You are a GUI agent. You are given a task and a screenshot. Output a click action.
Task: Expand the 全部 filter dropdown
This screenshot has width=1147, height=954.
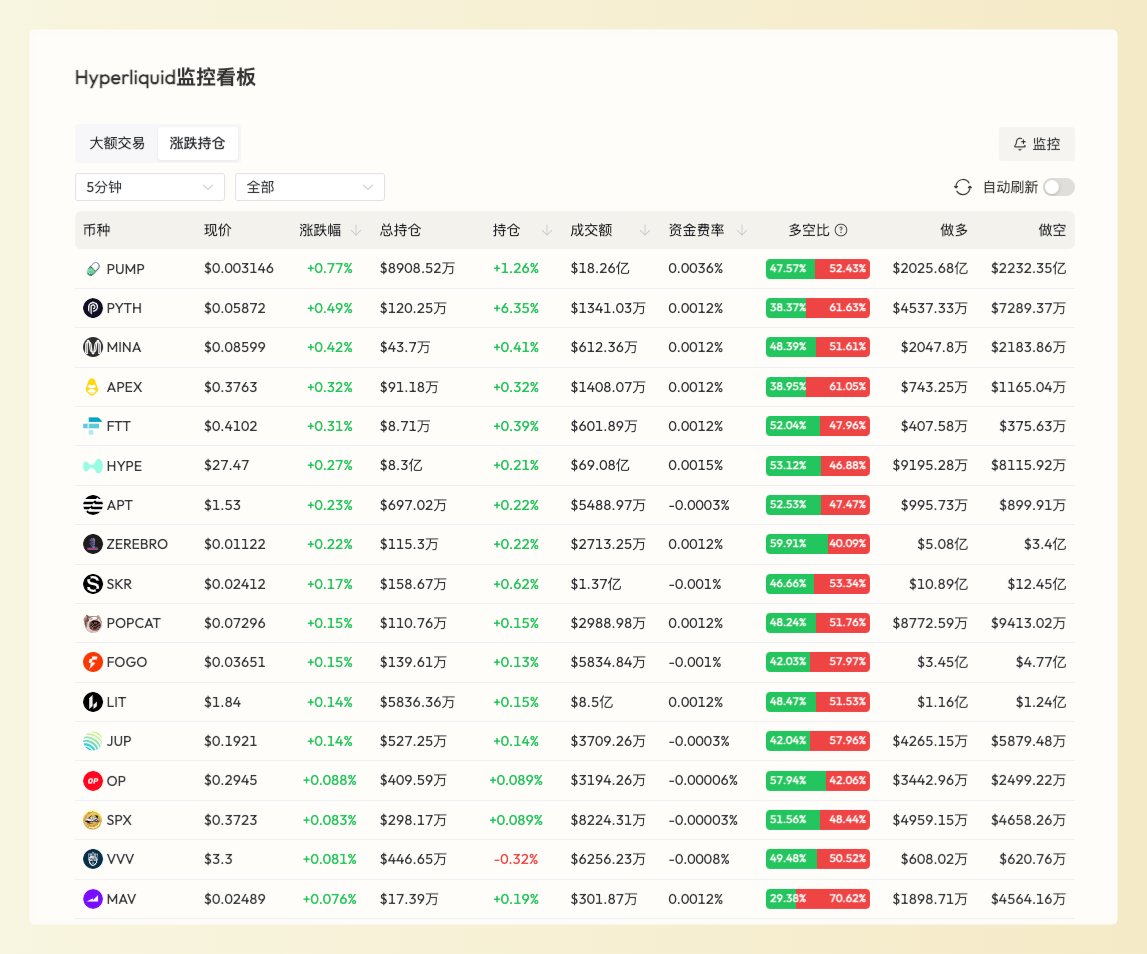click(310, 187)
